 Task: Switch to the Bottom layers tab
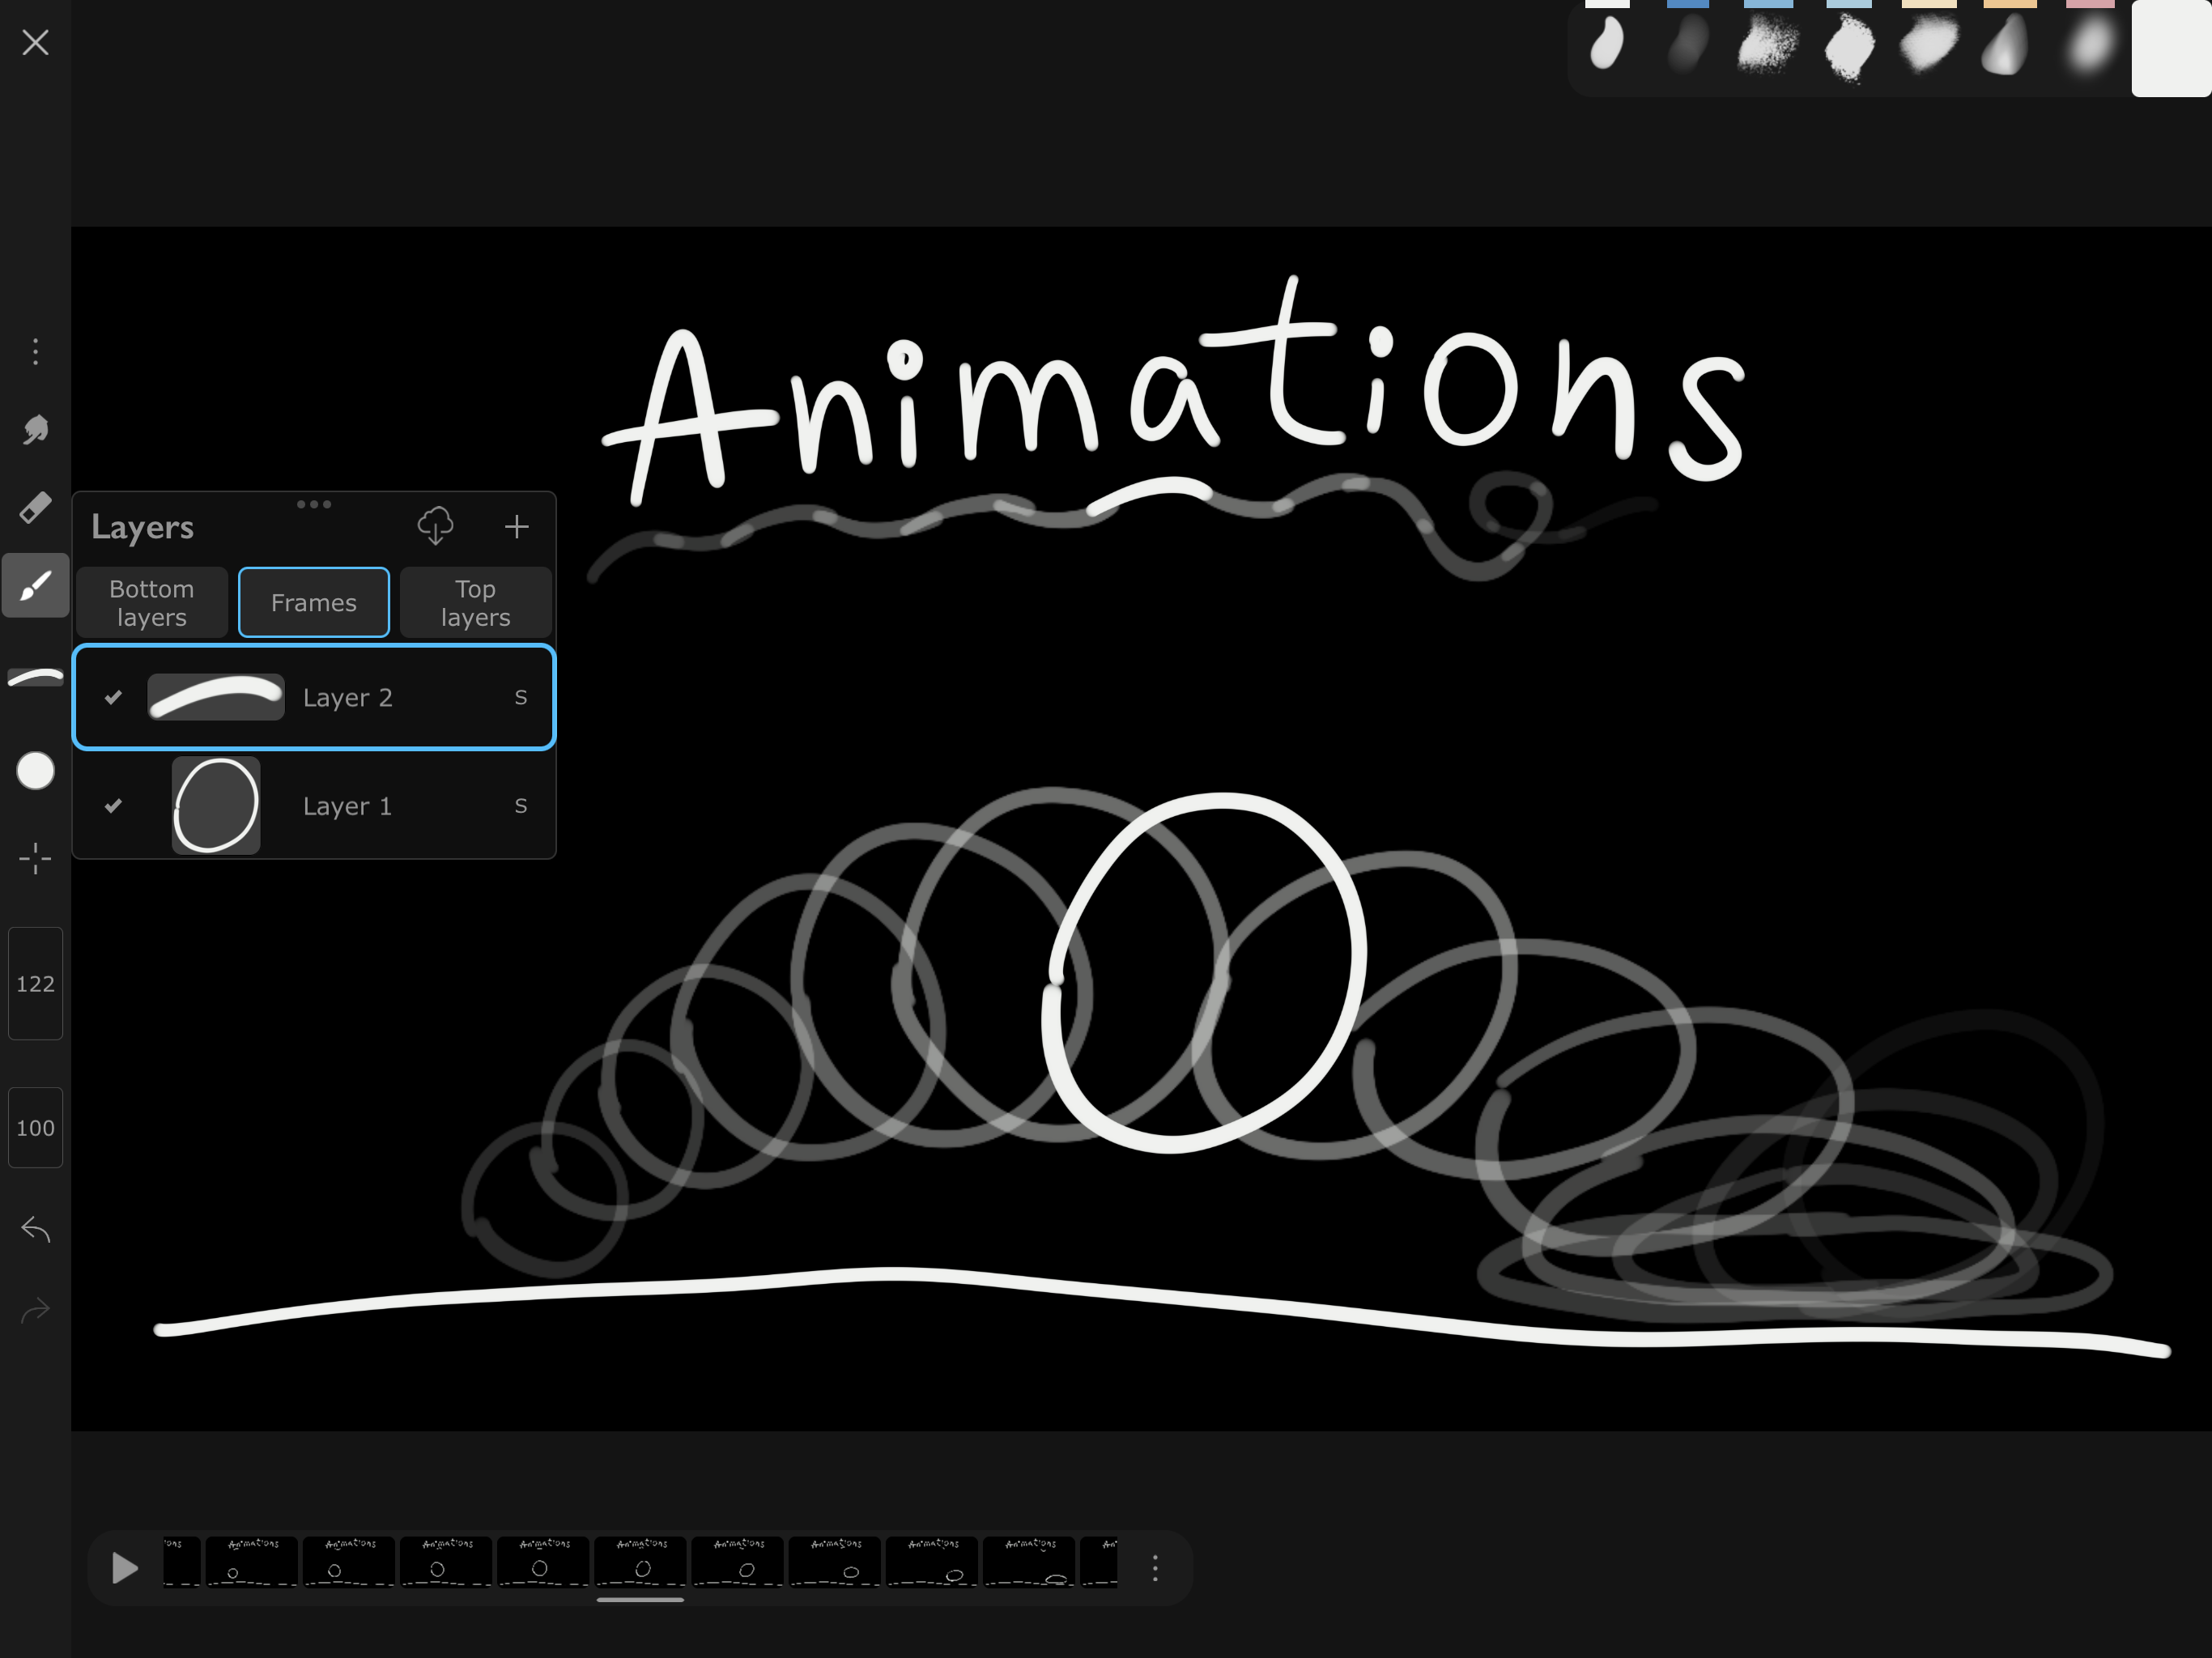coord(152,602)
